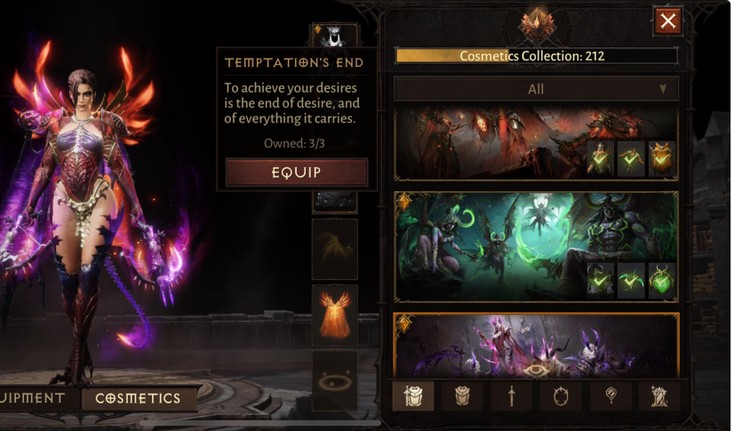Switch to the Cosmetics tab
Image resolution: width=750 pixels, height=431 pixels.
click(138, 398)
